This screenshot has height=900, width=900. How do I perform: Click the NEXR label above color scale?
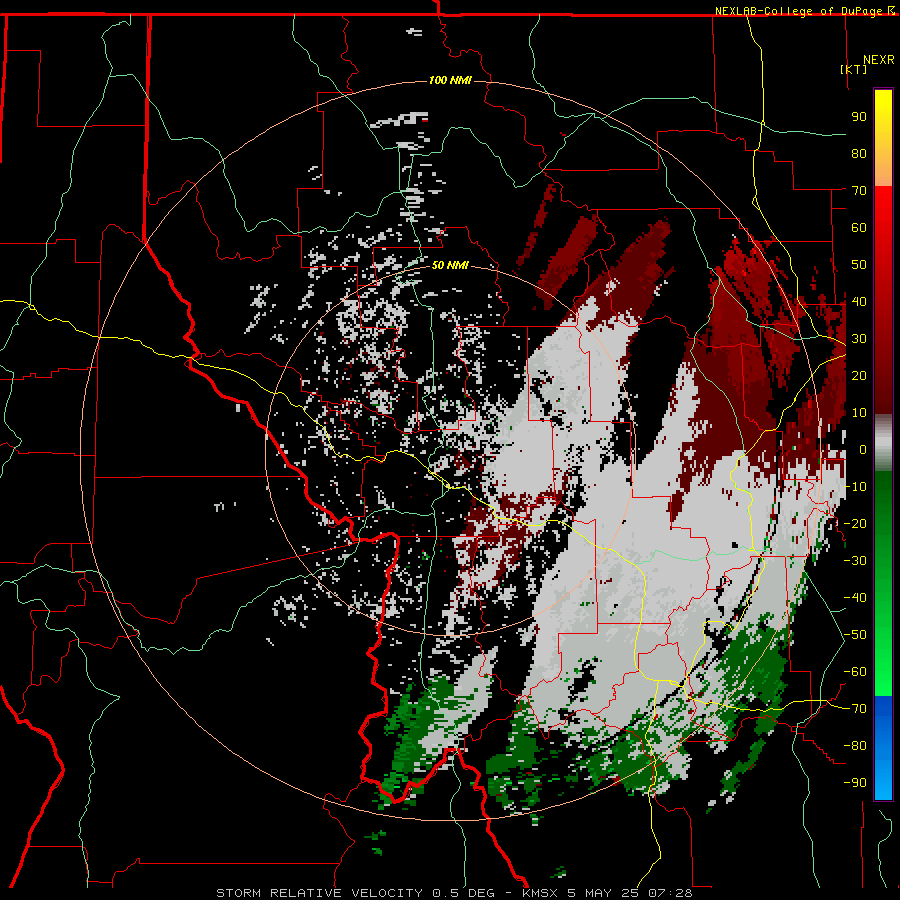(x=879, y=60)
